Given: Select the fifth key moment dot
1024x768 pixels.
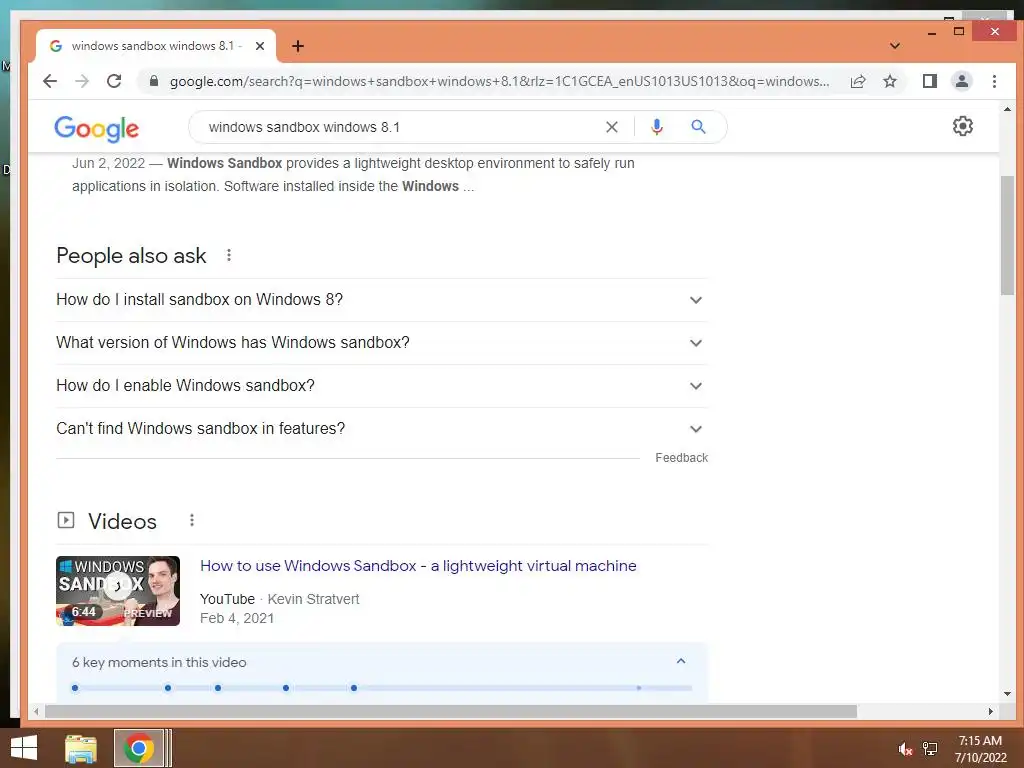Looking at the screenshot, I should (354, 688).
